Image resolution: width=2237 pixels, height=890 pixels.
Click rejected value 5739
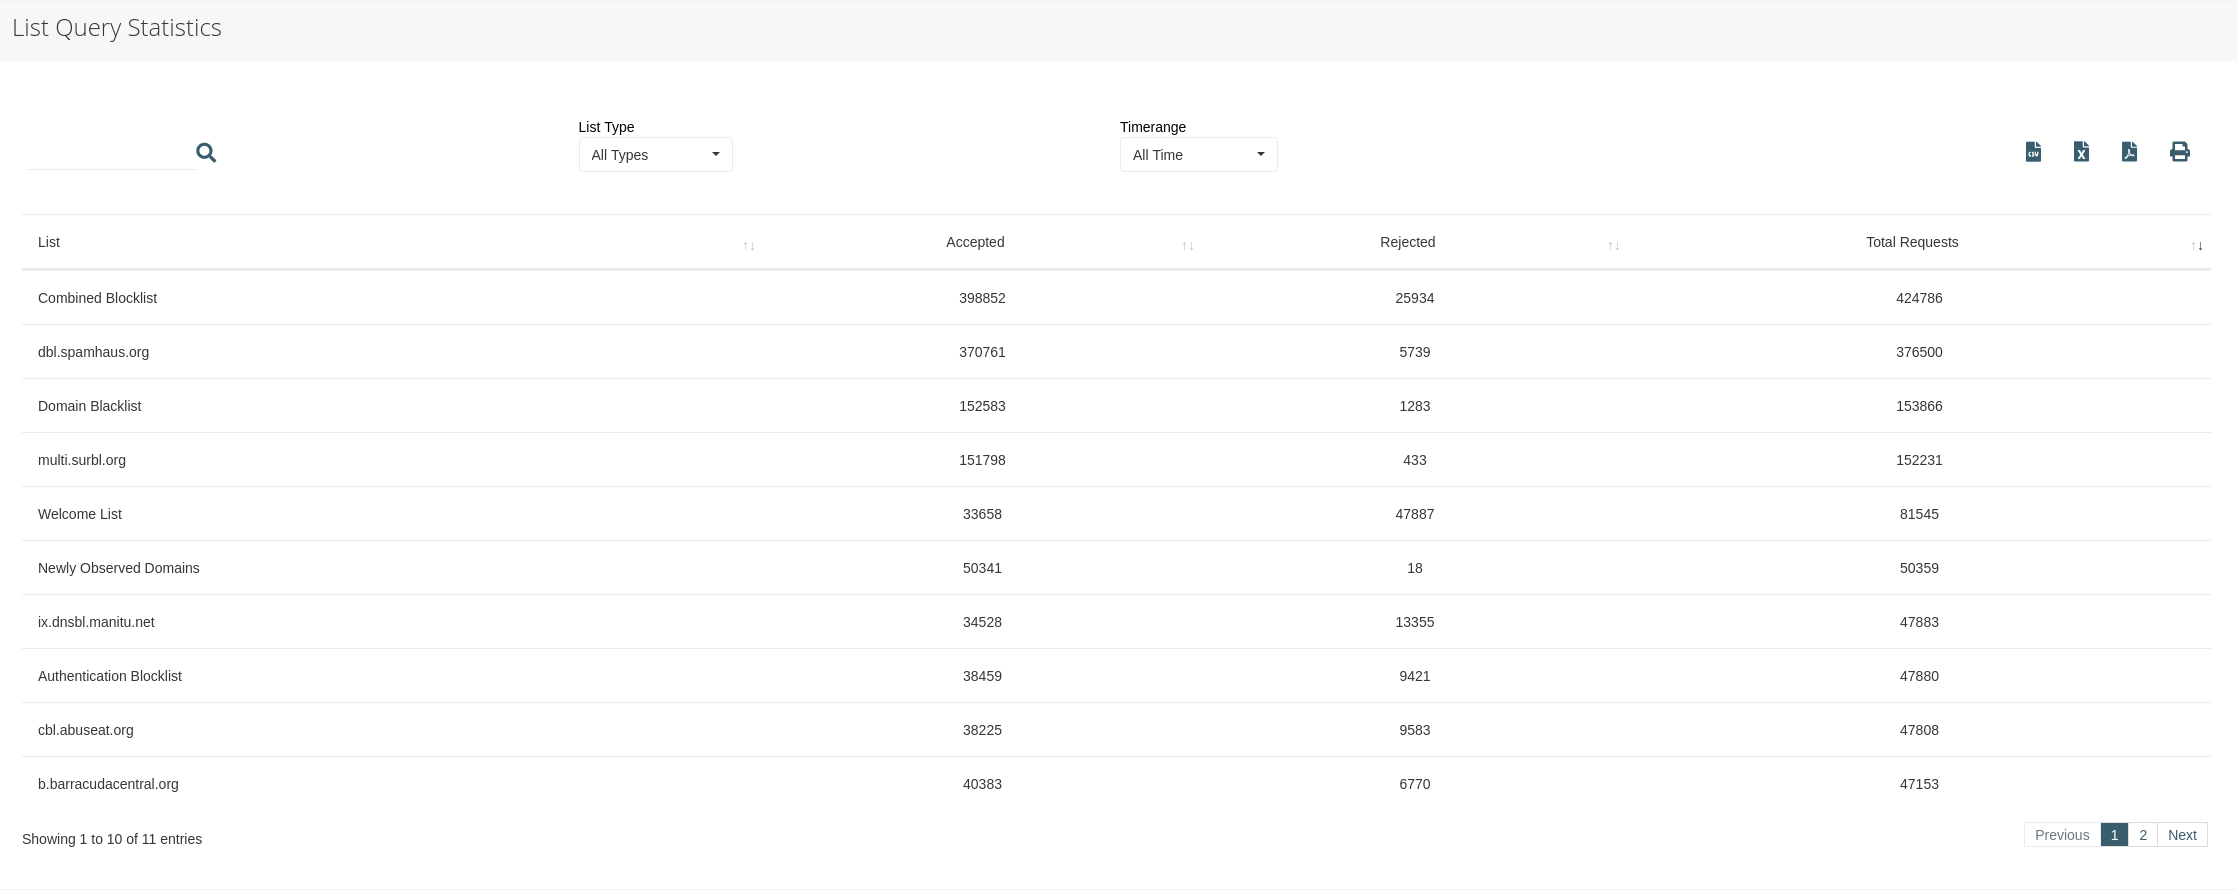click(x=1415, y=352)
